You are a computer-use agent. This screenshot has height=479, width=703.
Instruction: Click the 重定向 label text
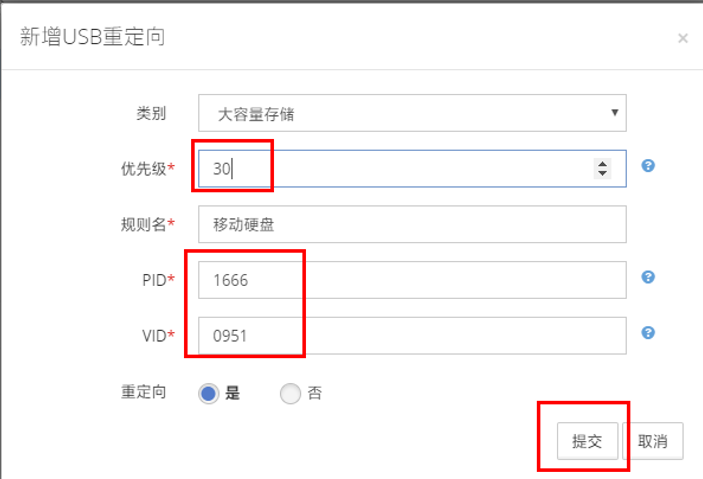pos(144,392)
